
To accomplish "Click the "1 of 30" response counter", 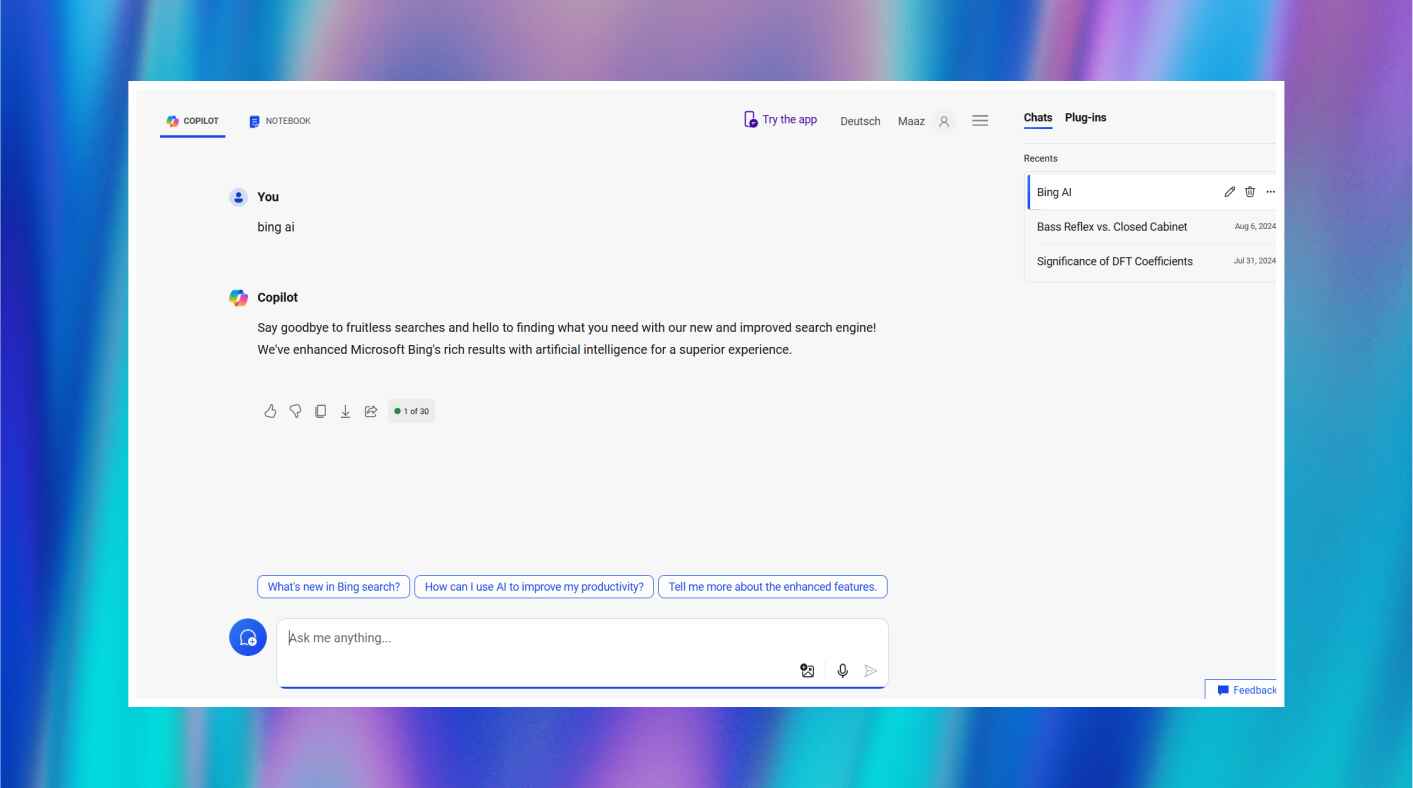I will tap(411, 411).
